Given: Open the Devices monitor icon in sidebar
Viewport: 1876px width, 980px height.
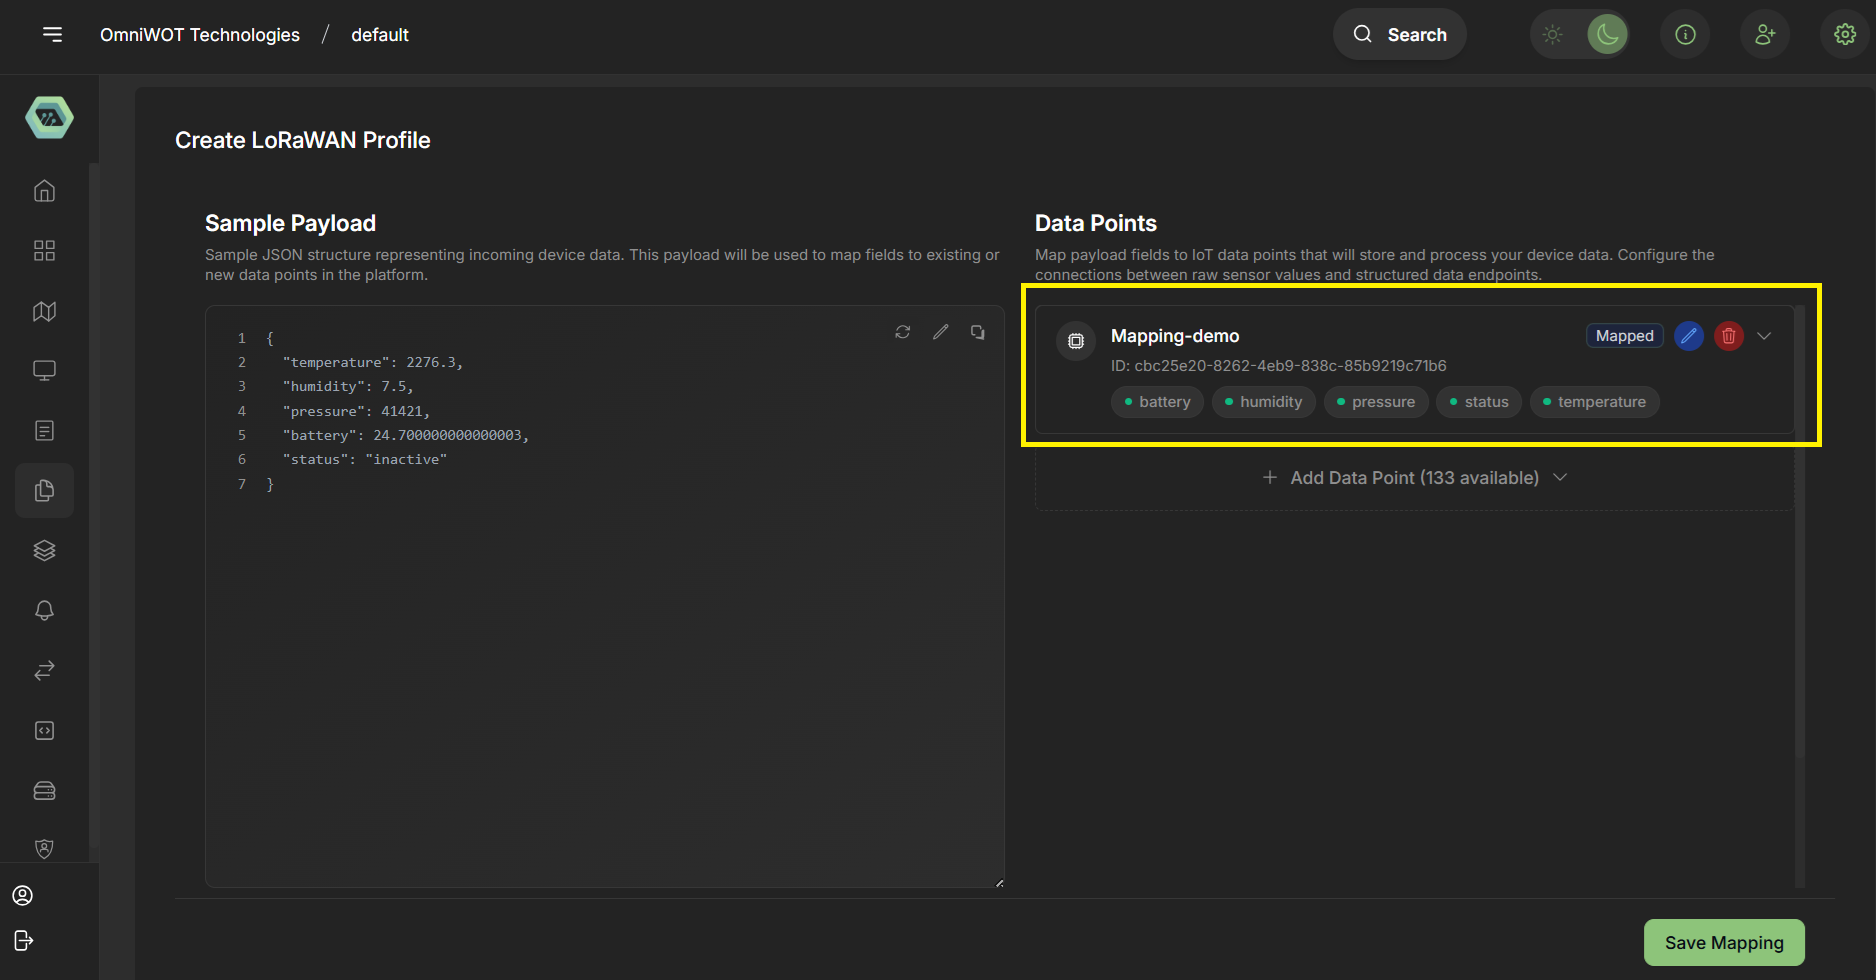Looking at the screenshot, I should point(44,370).
